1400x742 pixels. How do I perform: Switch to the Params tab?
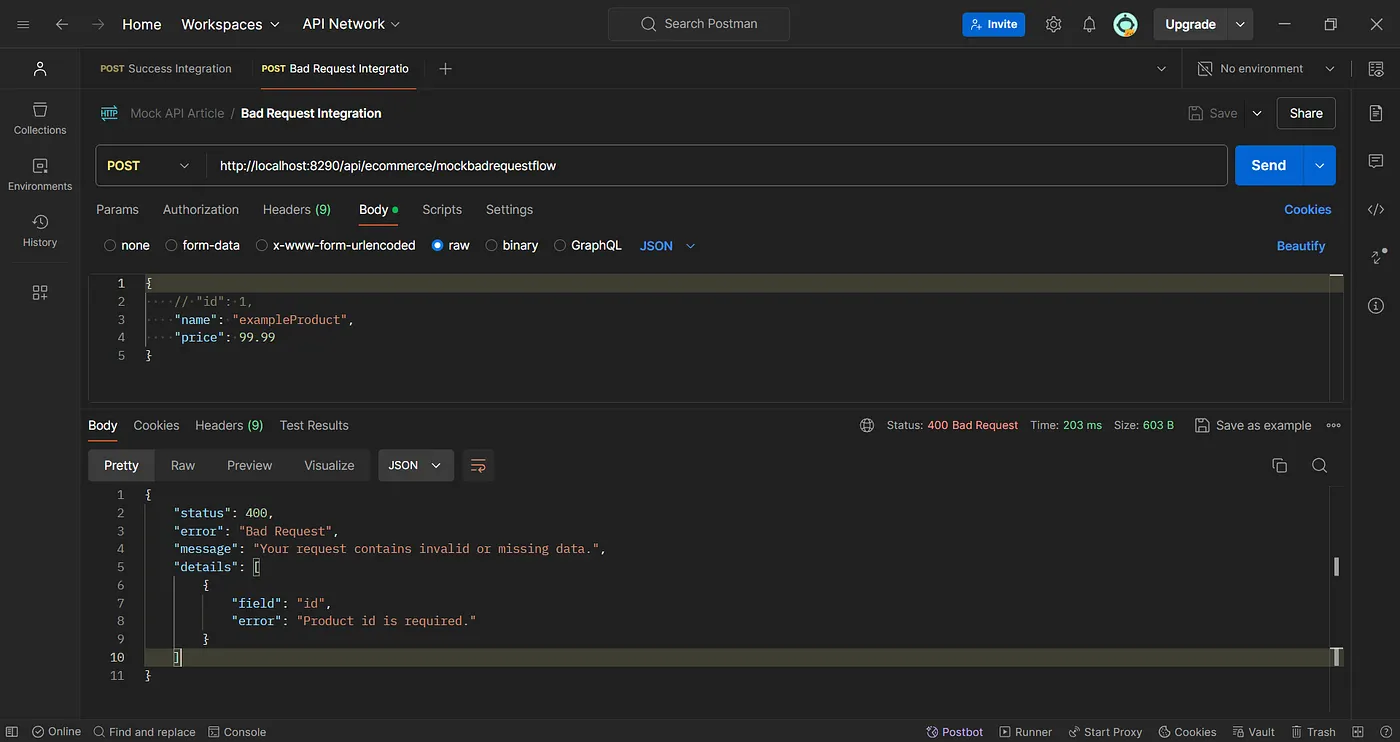click(117, 209)
